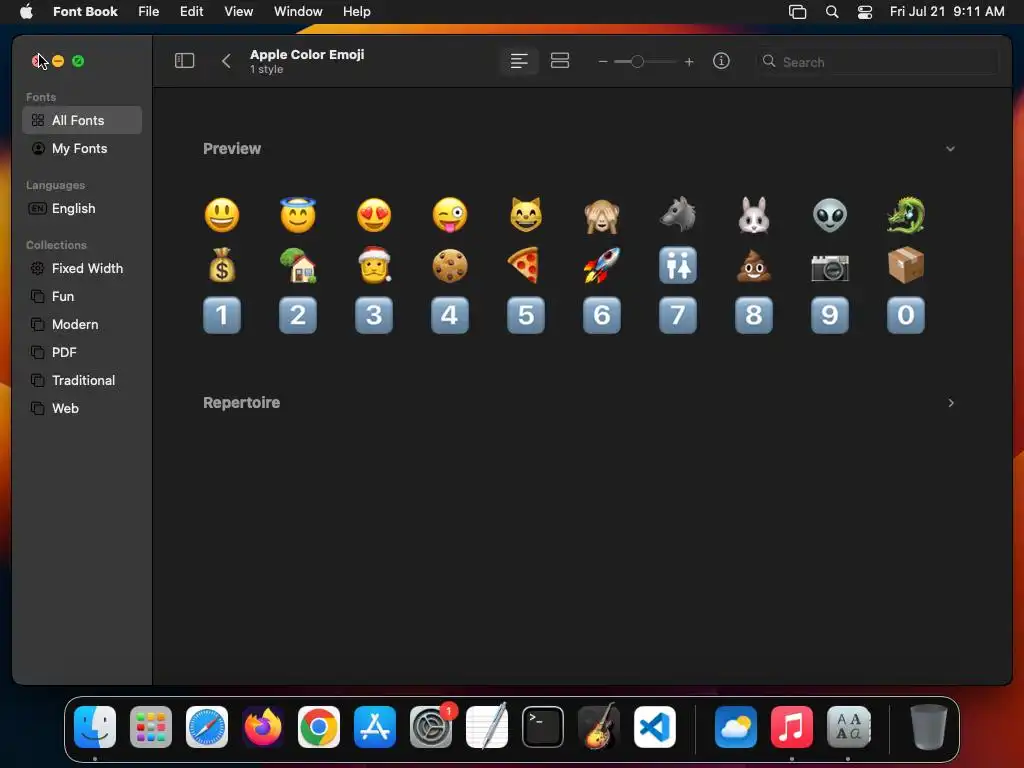Go back with the chevron arrow
The image size is (1024, 768).
(x=226, y=61)
